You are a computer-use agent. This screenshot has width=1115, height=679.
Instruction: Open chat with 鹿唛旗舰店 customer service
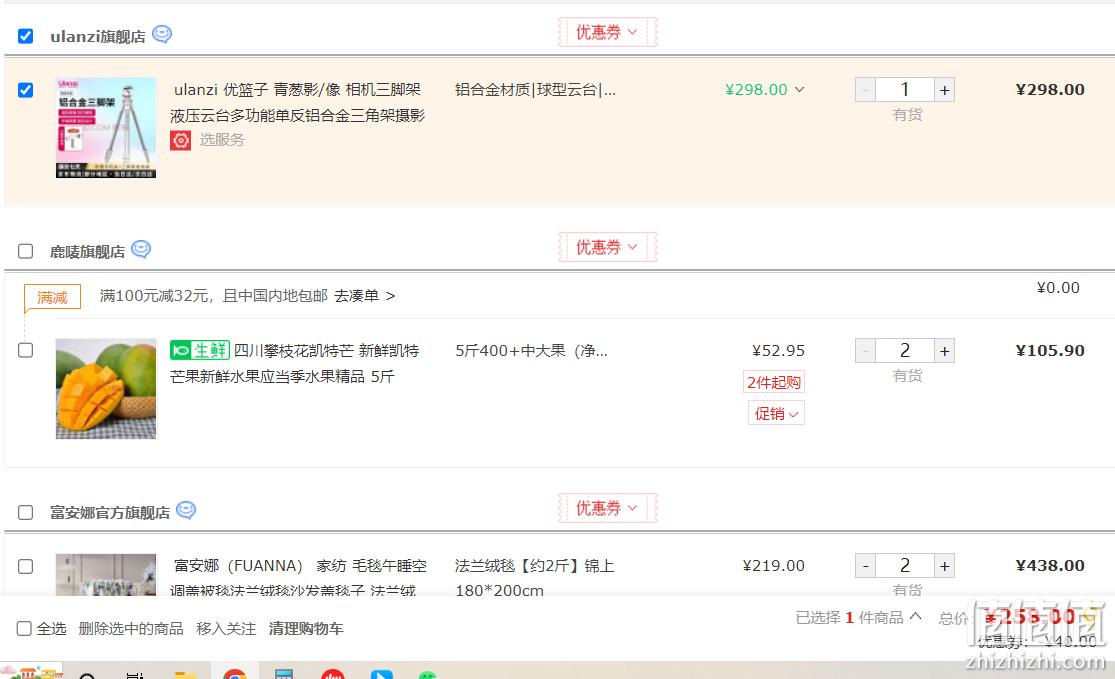click(x=141, y=249)
